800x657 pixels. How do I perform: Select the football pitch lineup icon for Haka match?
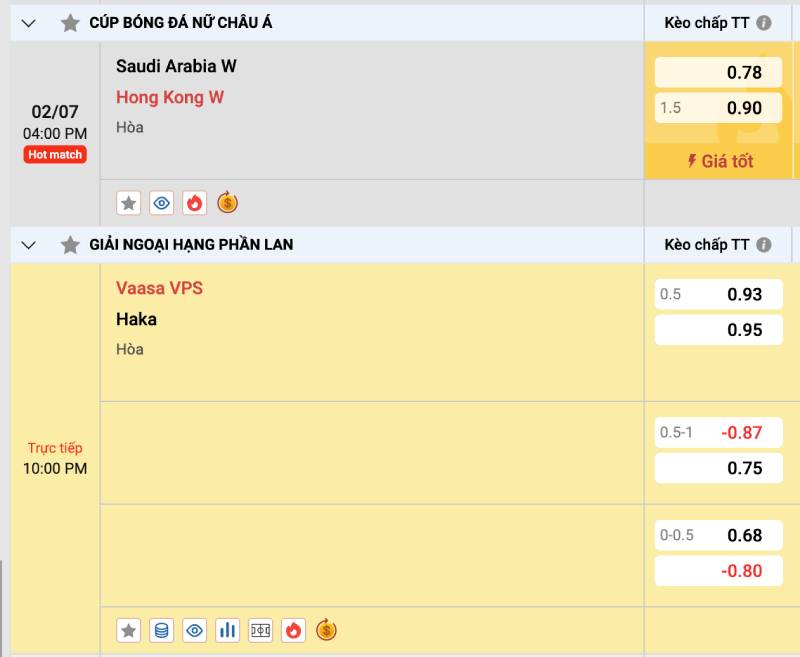pyautogui.click(x=260, y=630)
